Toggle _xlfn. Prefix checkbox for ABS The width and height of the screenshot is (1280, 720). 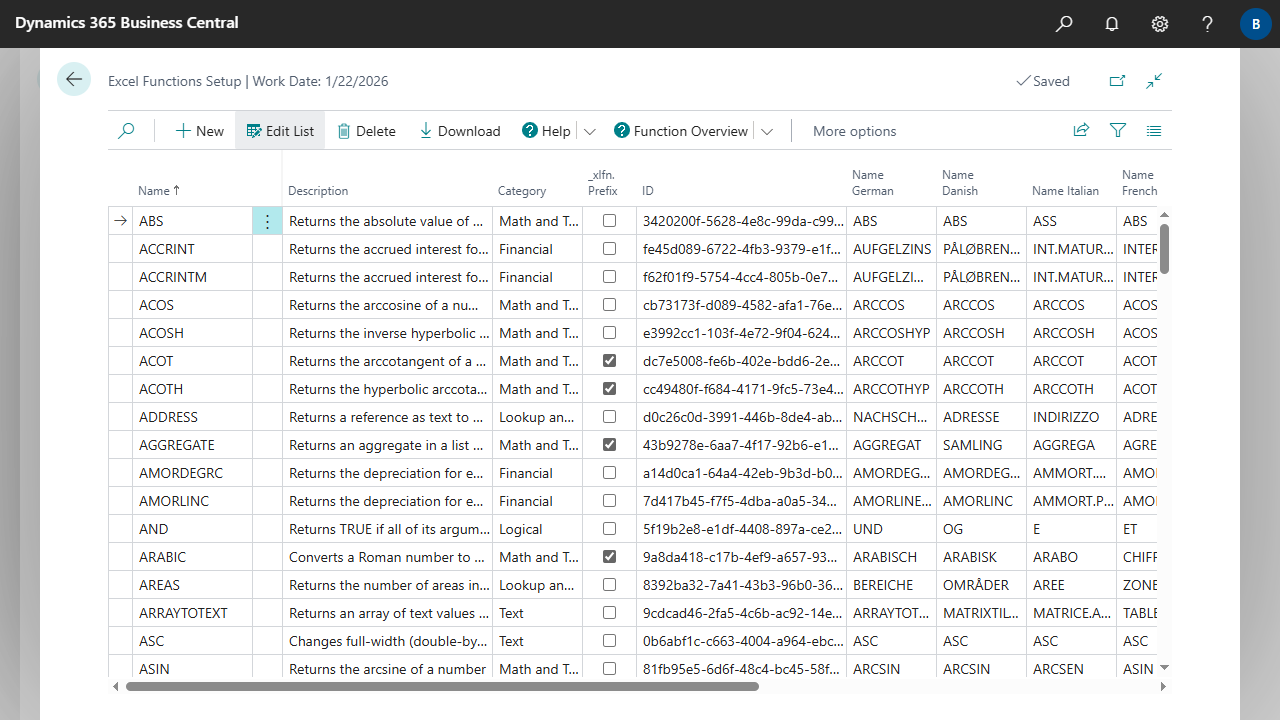point(609,221)
